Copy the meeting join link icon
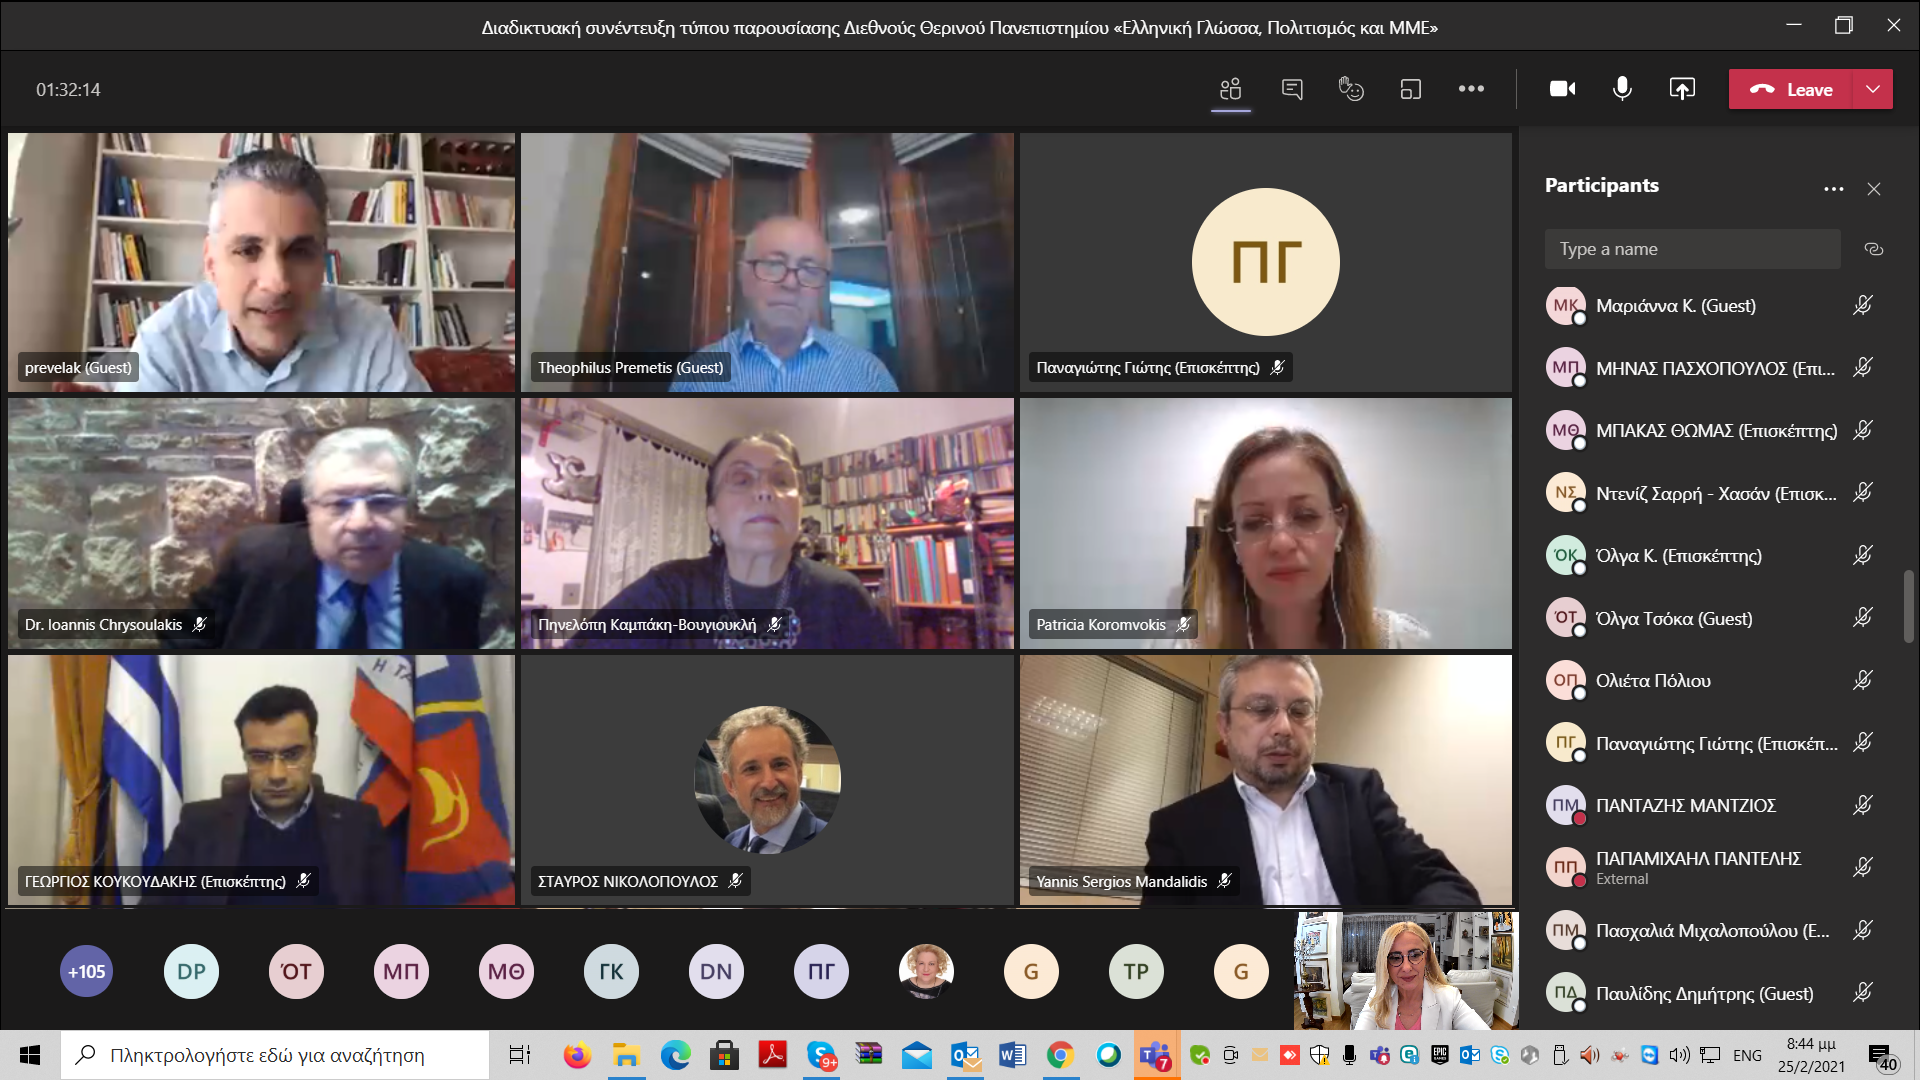The width and height of the screenshot is (1920, 1080). [1874, 249]
